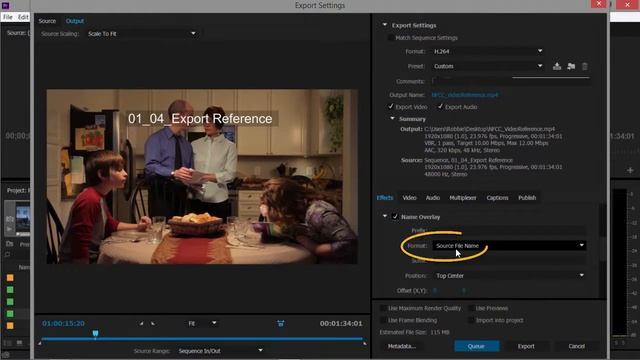Screen dimensions: 640x360
Task: Open the Position Top Center dropdown
Action: click(509, 276)
